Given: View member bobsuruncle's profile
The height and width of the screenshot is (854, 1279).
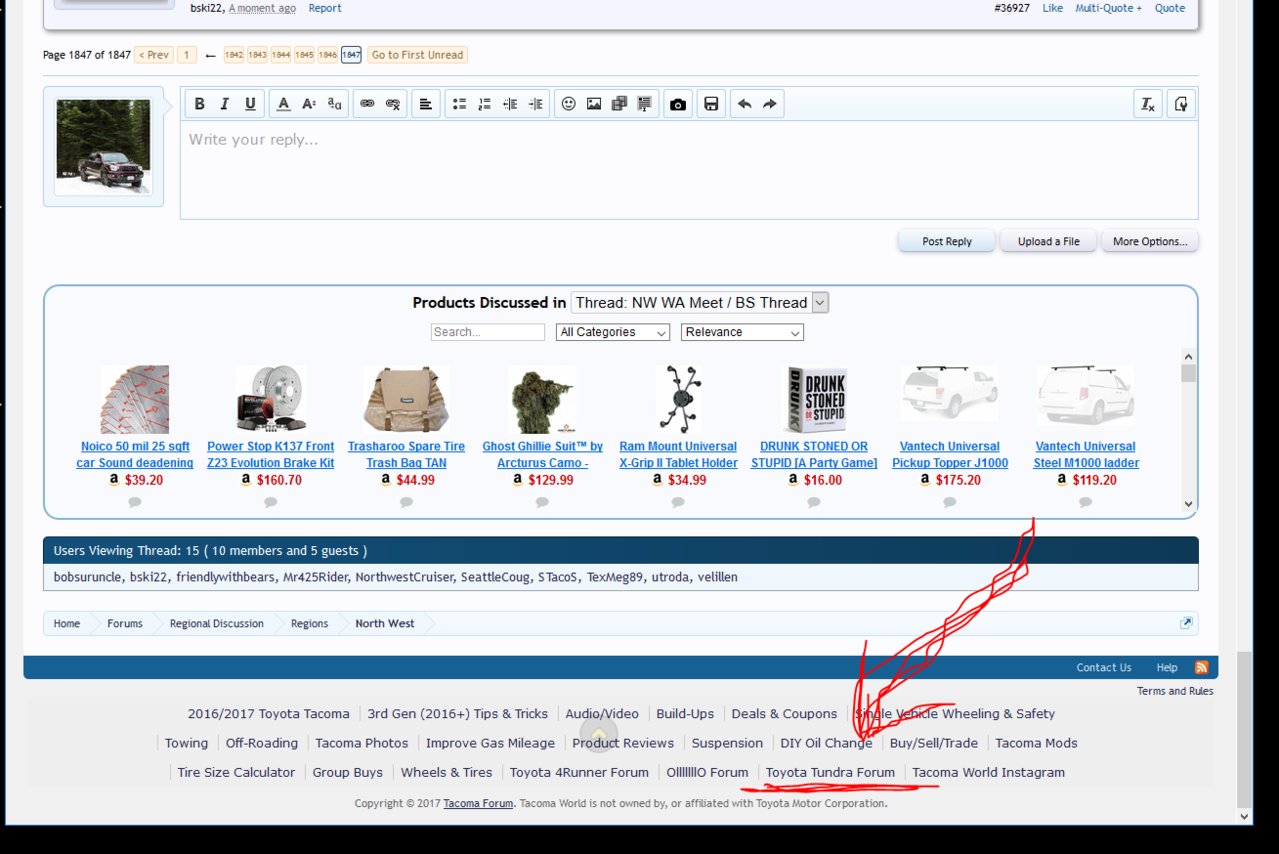Looking at the screenshot, I should (88, 577).
